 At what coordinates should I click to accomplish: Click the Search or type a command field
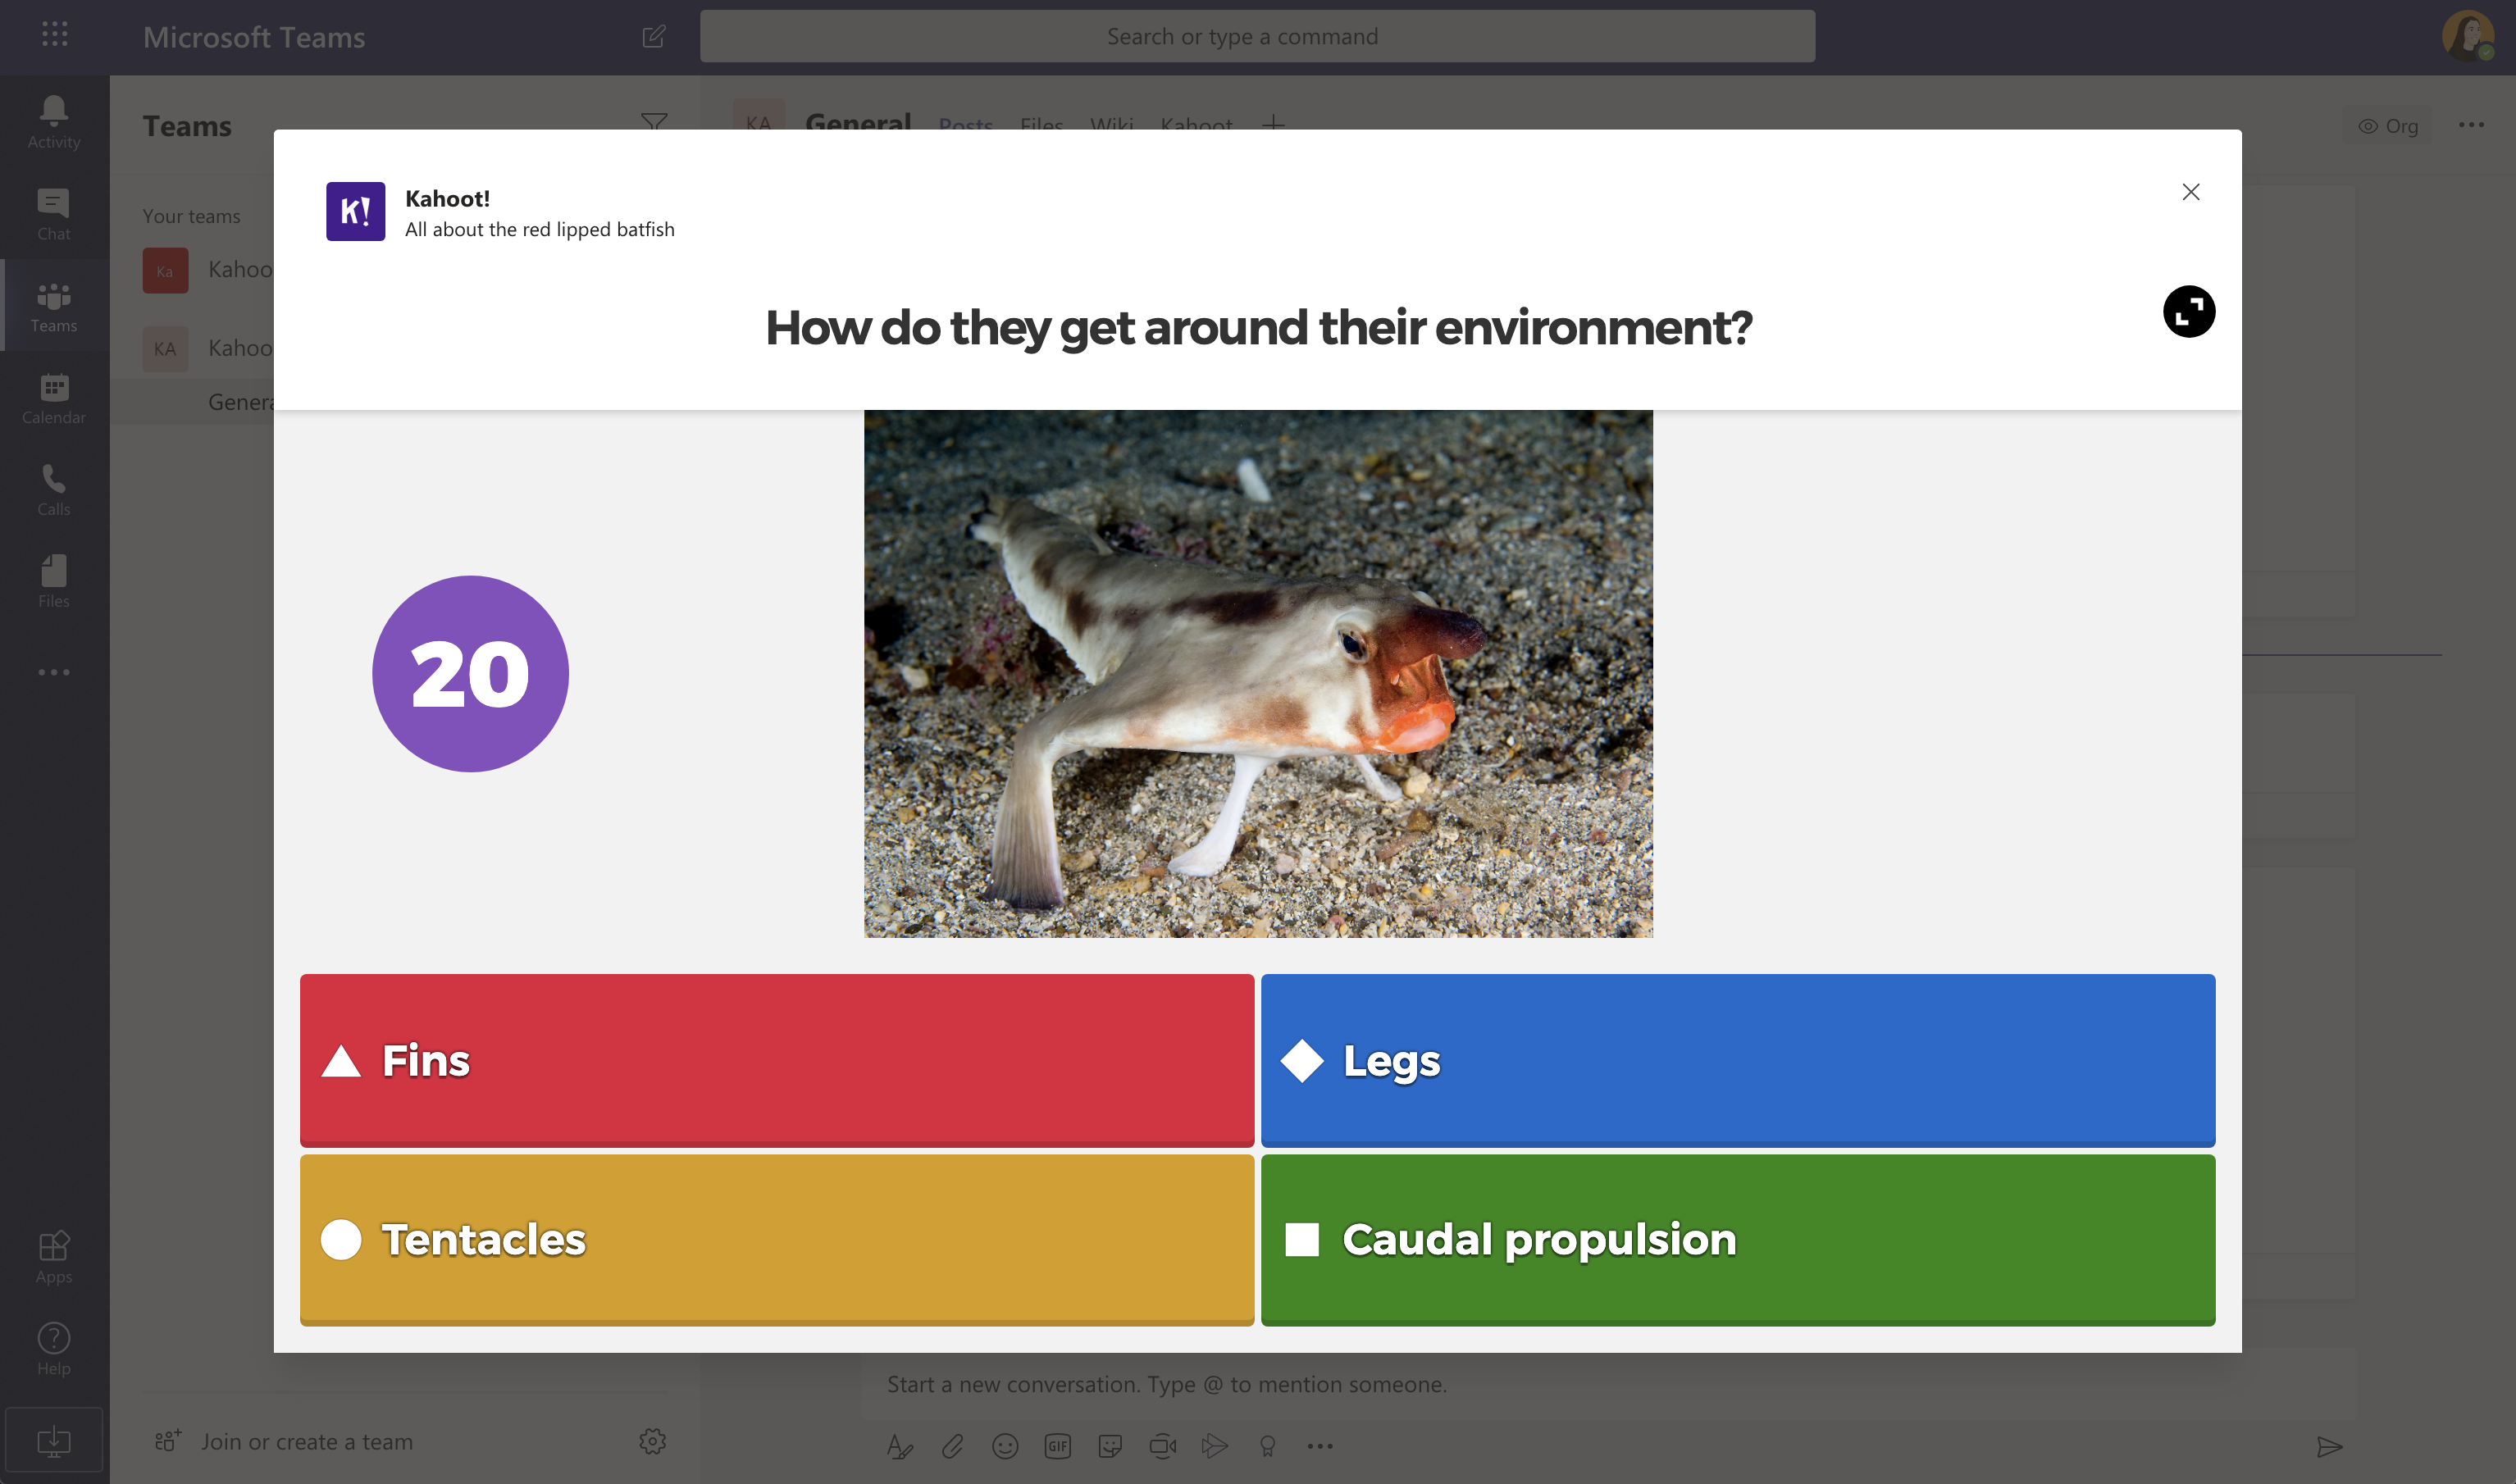tap(1258, 34)
